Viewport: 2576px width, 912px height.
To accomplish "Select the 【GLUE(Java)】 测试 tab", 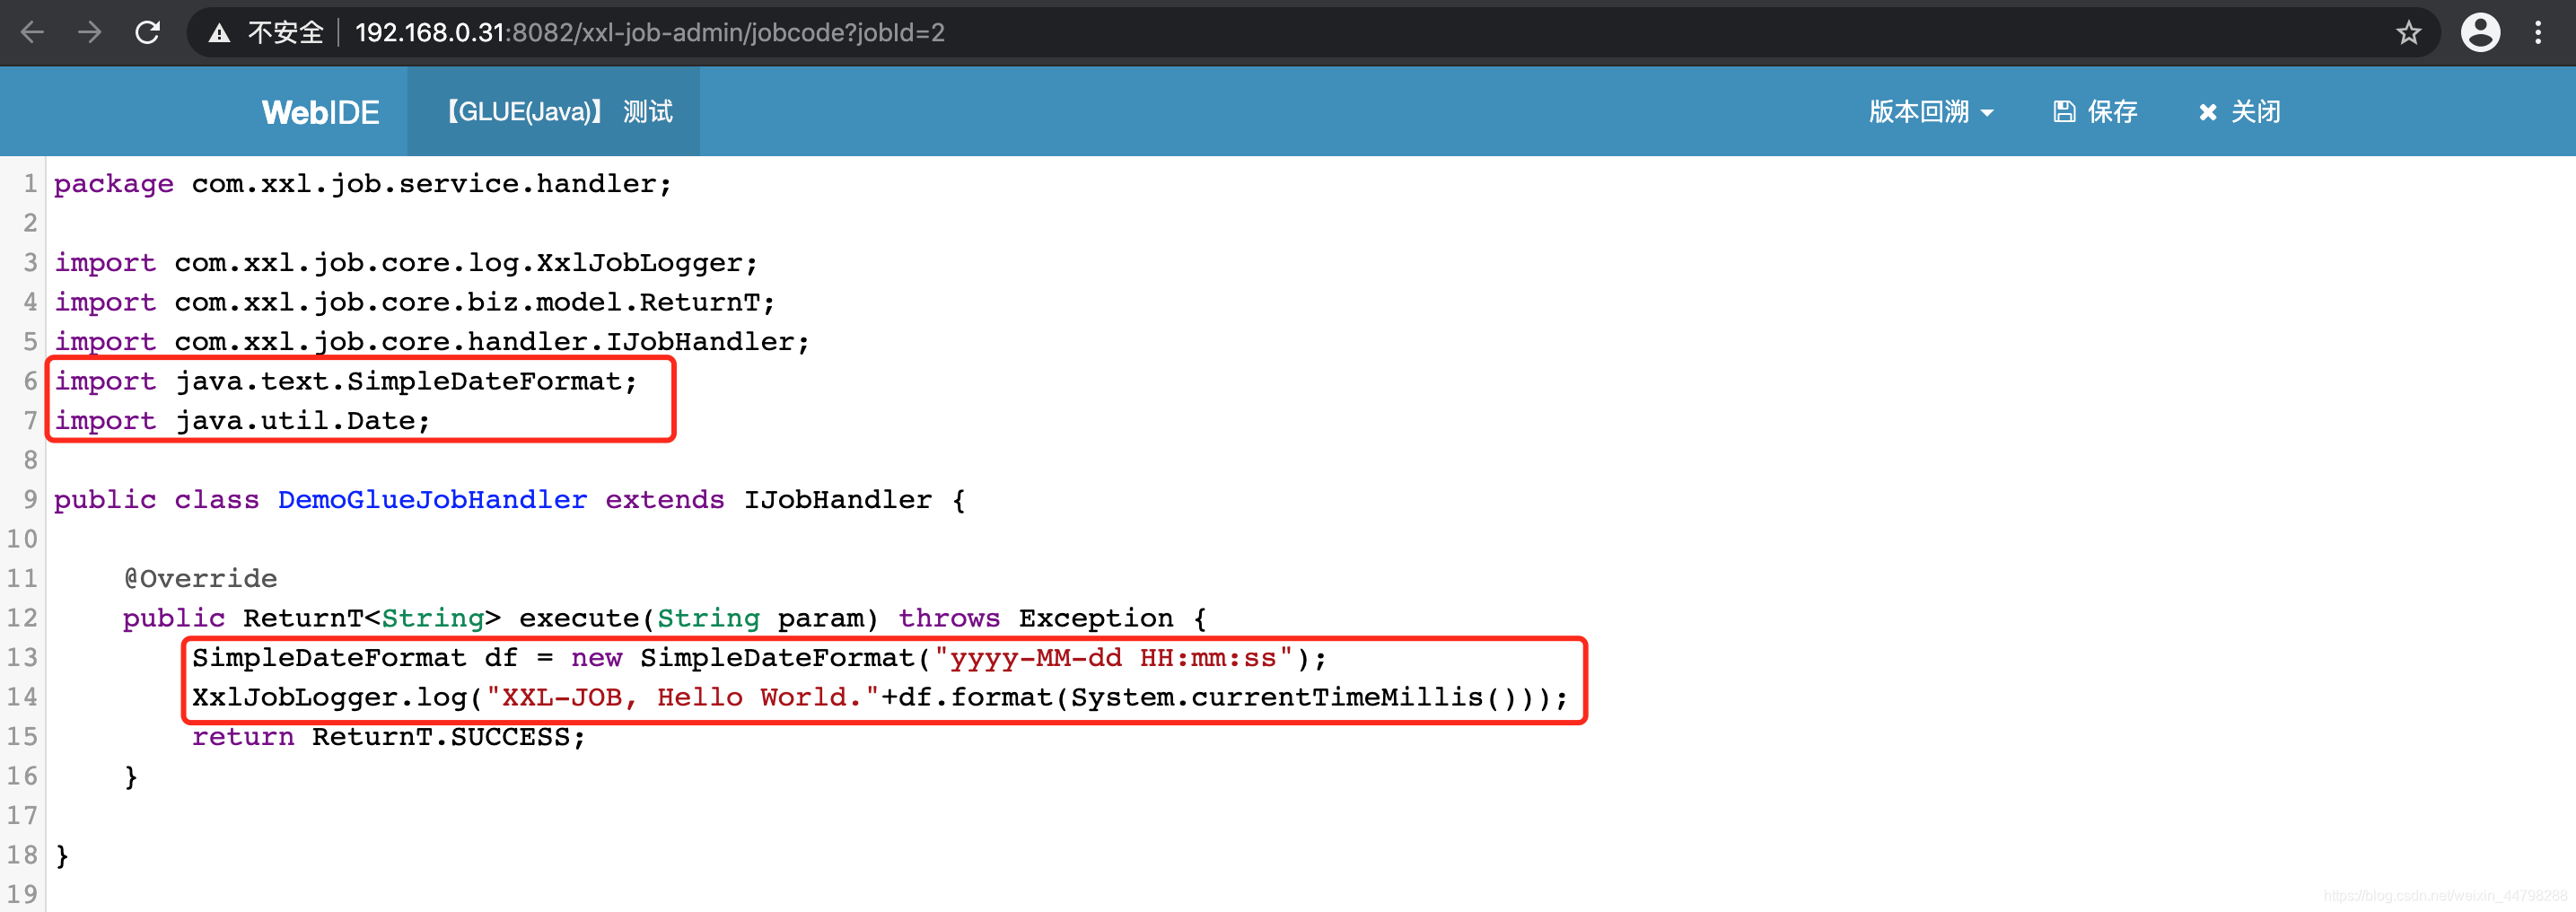I will (x=554, y=112).
